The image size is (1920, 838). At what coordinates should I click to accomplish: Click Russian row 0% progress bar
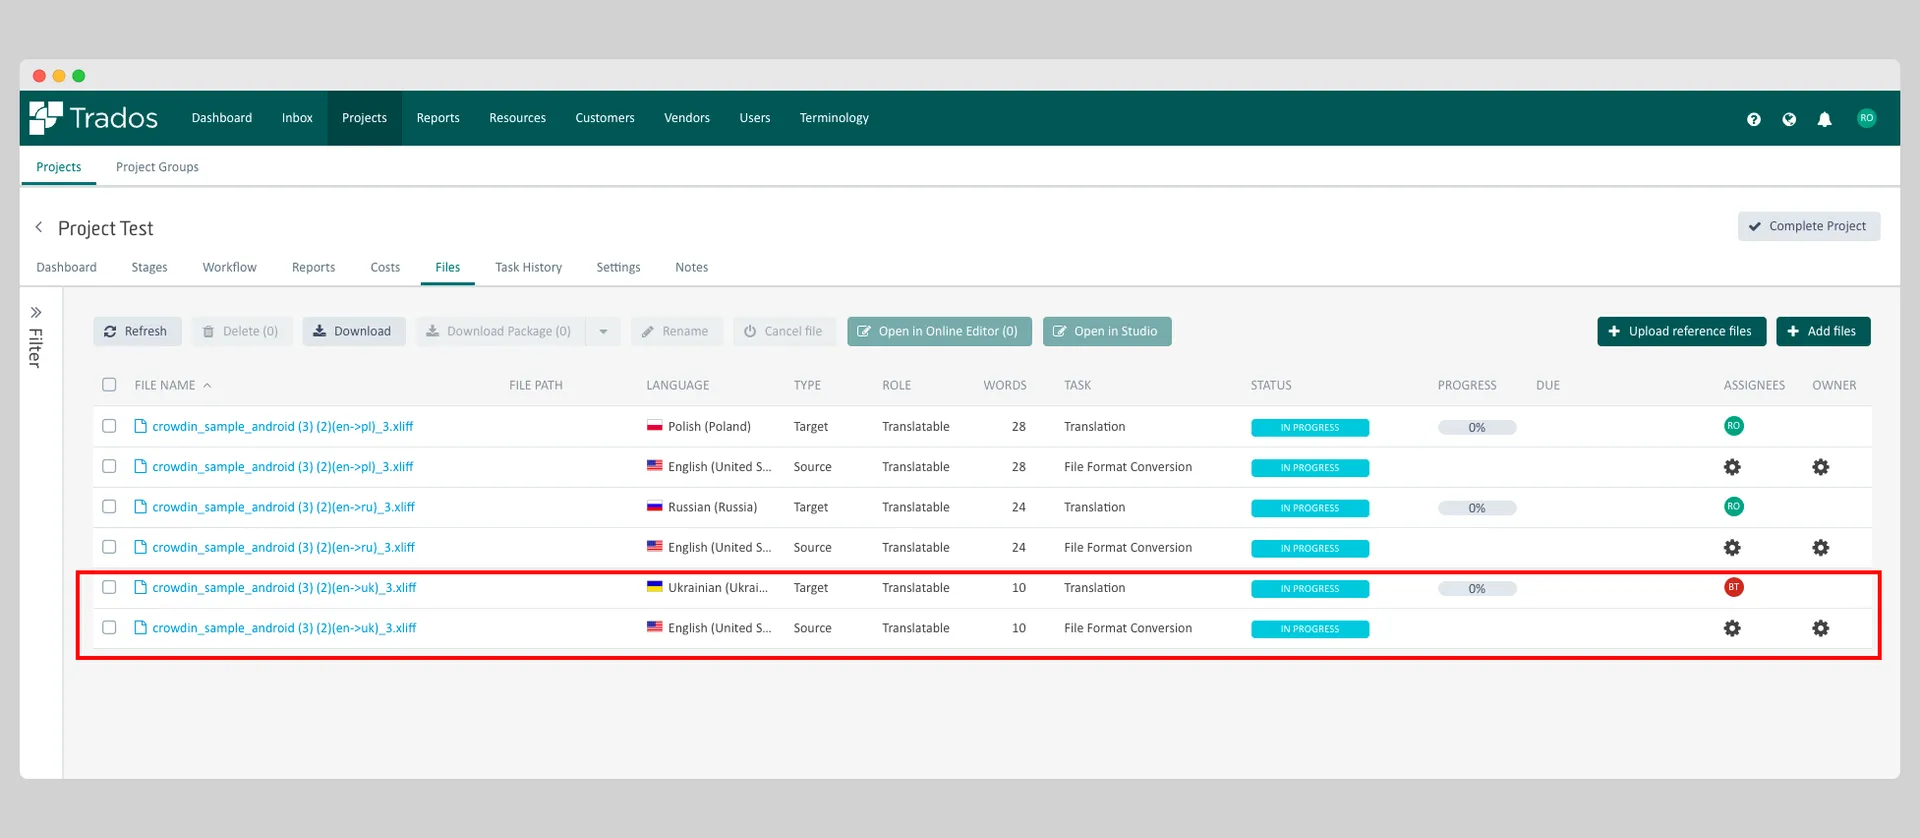pyautogui.click(x=1477, y=508)
